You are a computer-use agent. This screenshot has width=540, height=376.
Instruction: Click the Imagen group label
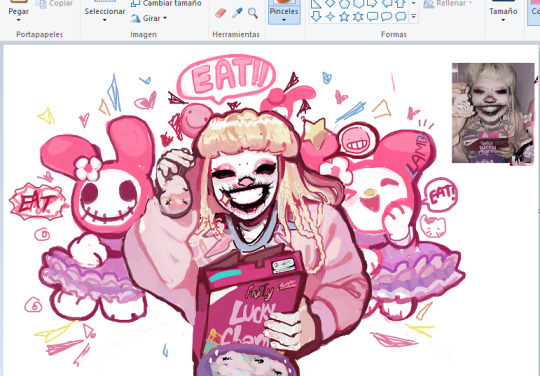(144, 34)
